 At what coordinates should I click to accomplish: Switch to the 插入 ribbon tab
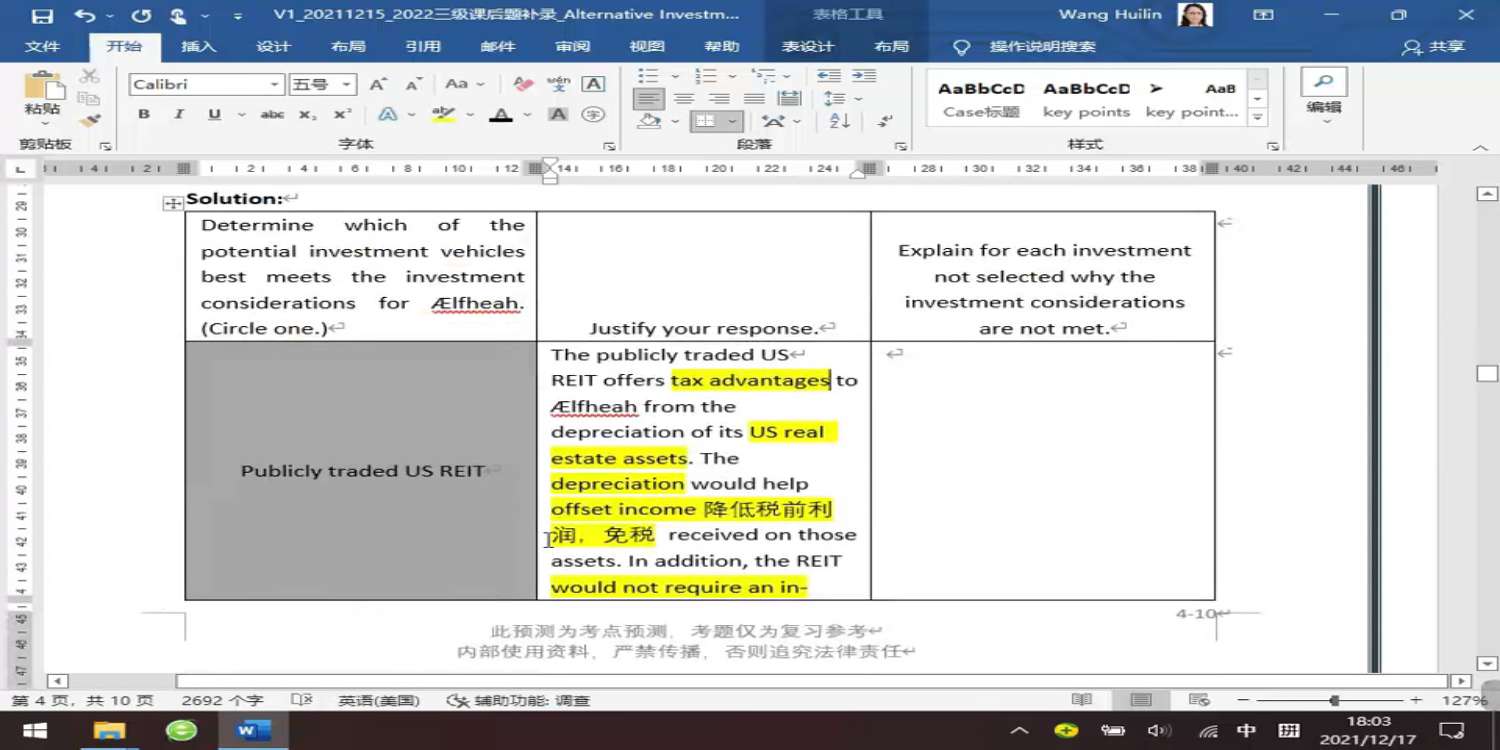tap(198, 47)
